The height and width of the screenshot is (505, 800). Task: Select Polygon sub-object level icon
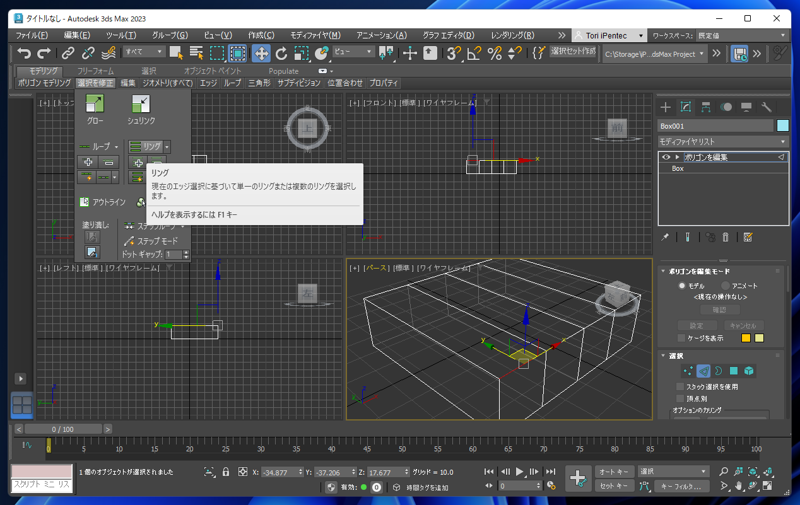[x=734, y=371]
